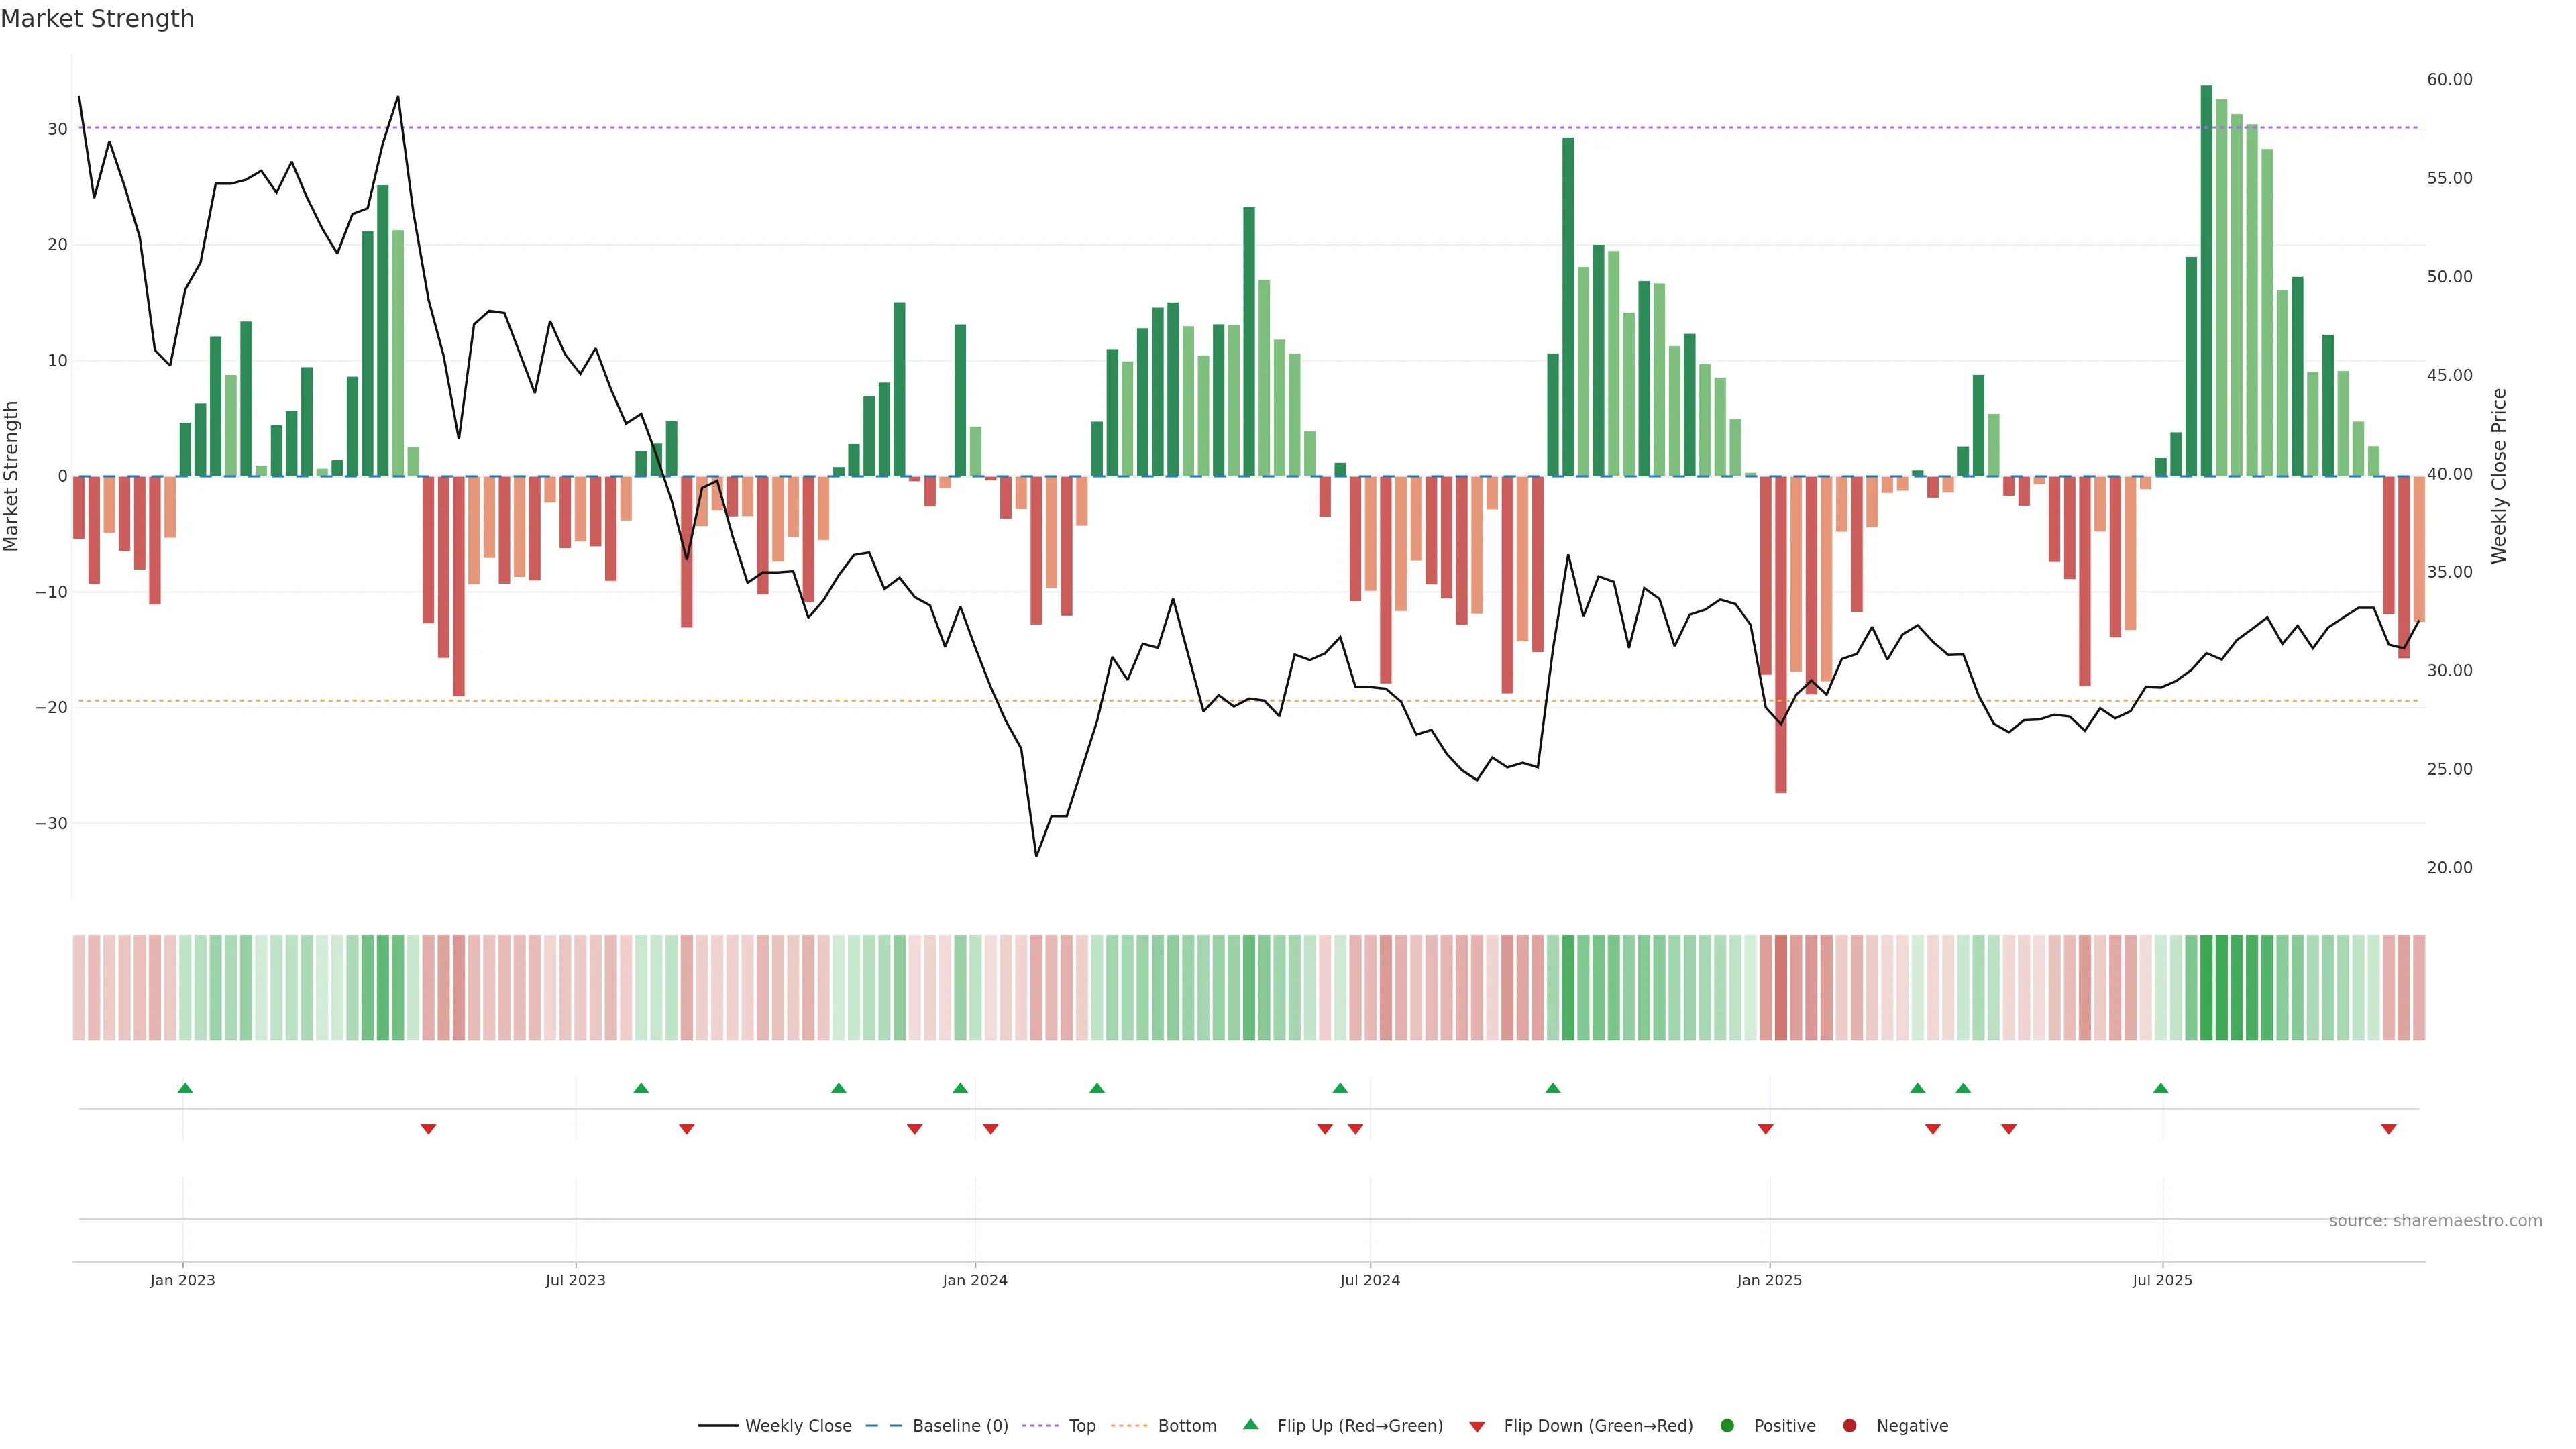
Task: Click the source: sharemaestro.com text
Action: [x=2435, y=1221]
